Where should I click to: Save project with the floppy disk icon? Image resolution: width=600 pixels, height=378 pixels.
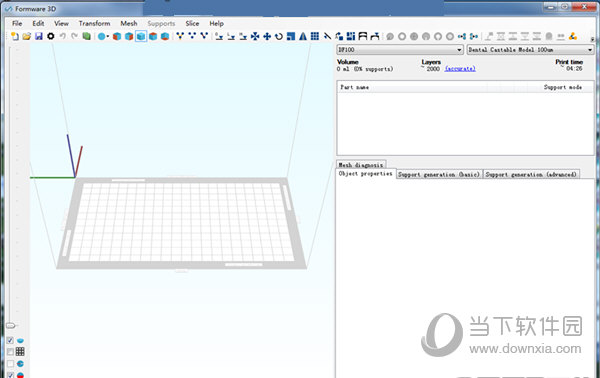pos(39,36)
